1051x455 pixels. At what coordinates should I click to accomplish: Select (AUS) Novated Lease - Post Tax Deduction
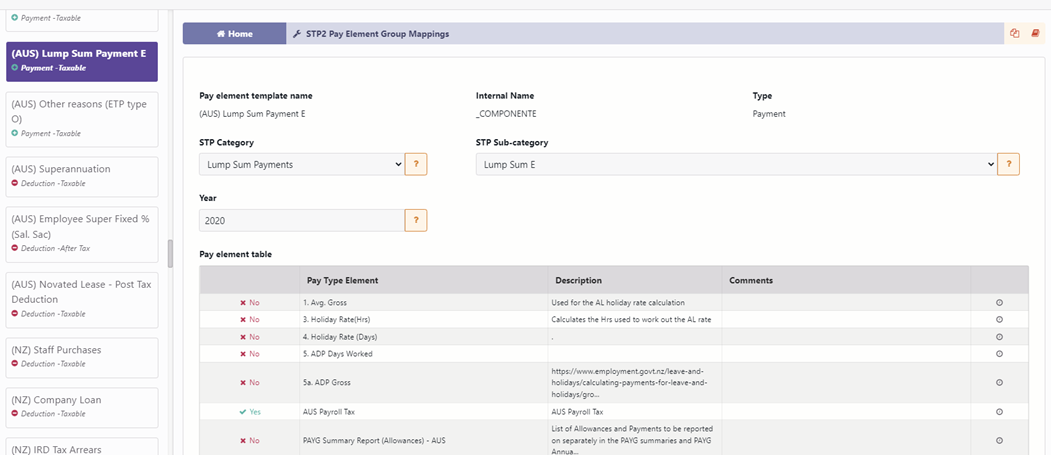[82, 300]
